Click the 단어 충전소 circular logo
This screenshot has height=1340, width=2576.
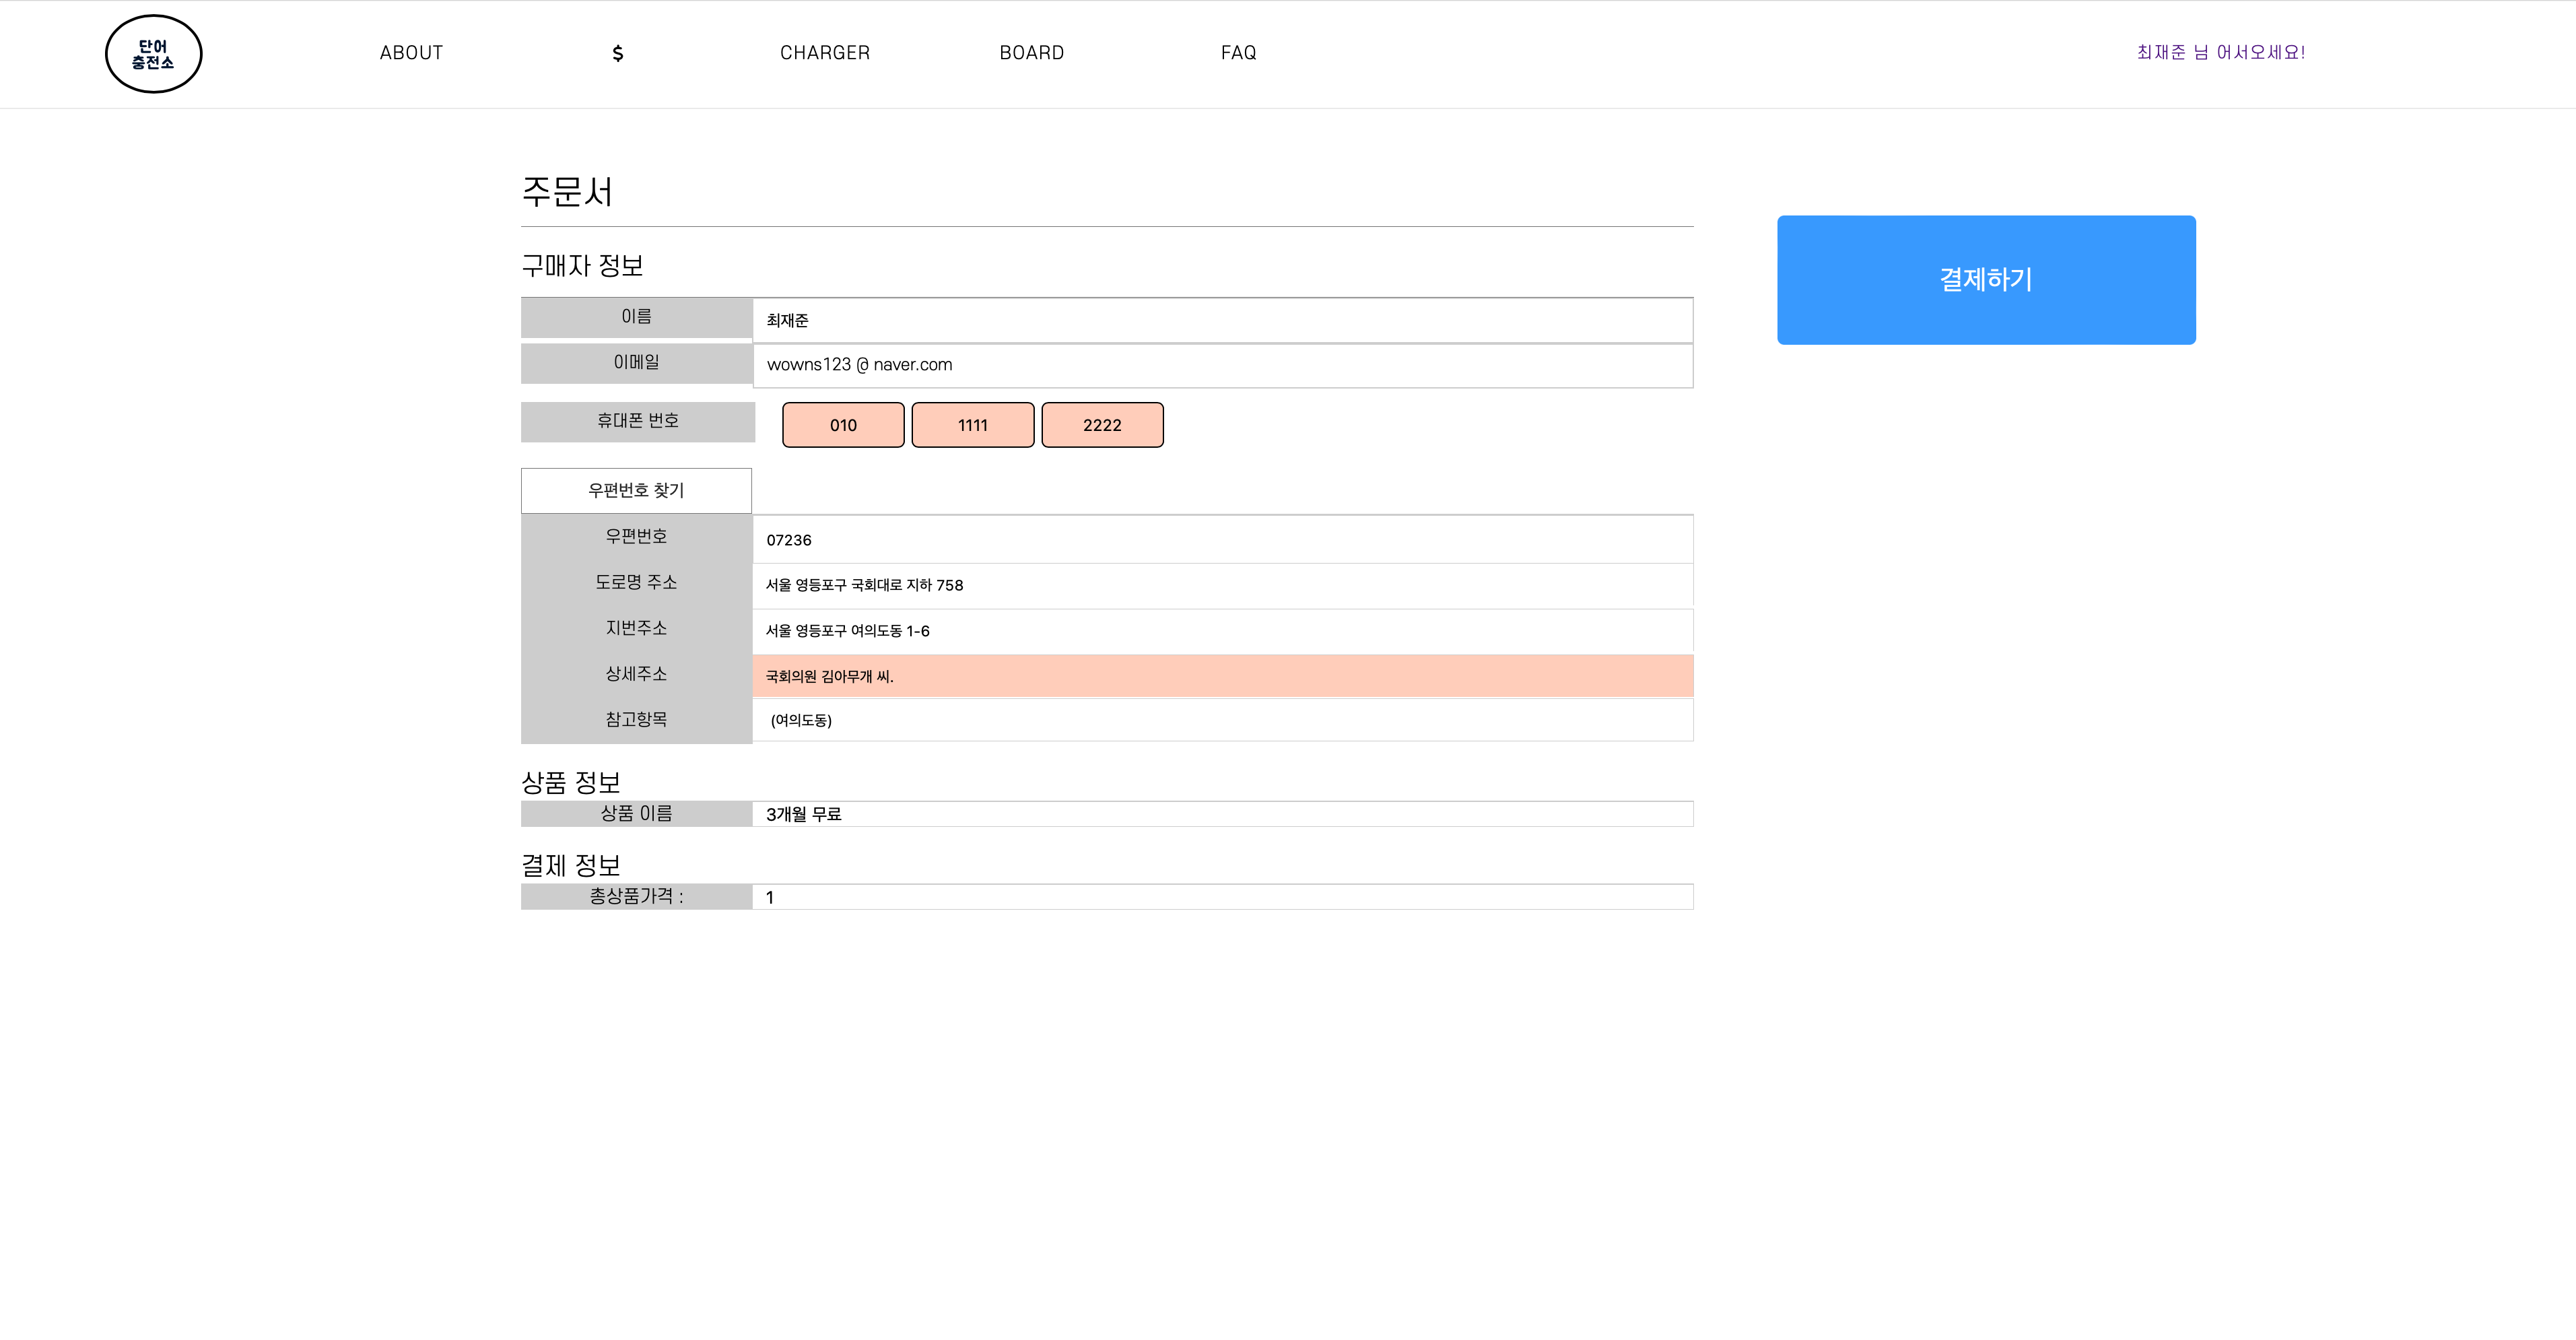(153, 54)
